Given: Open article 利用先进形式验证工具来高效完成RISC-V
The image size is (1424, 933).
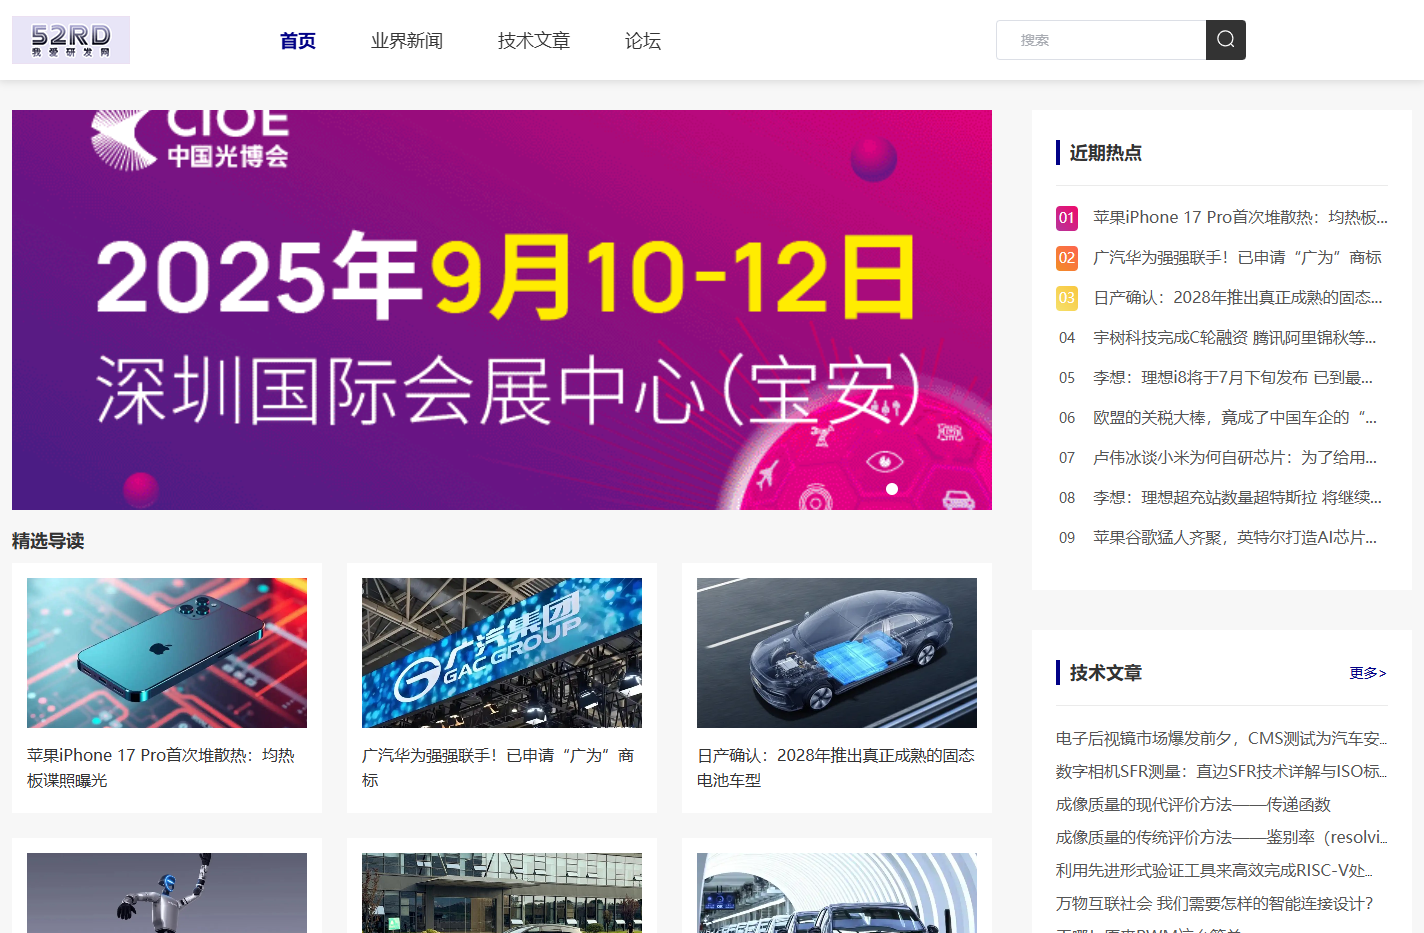Looking at the screenshot, I should pyautogui.click(x=1215, y=870).
